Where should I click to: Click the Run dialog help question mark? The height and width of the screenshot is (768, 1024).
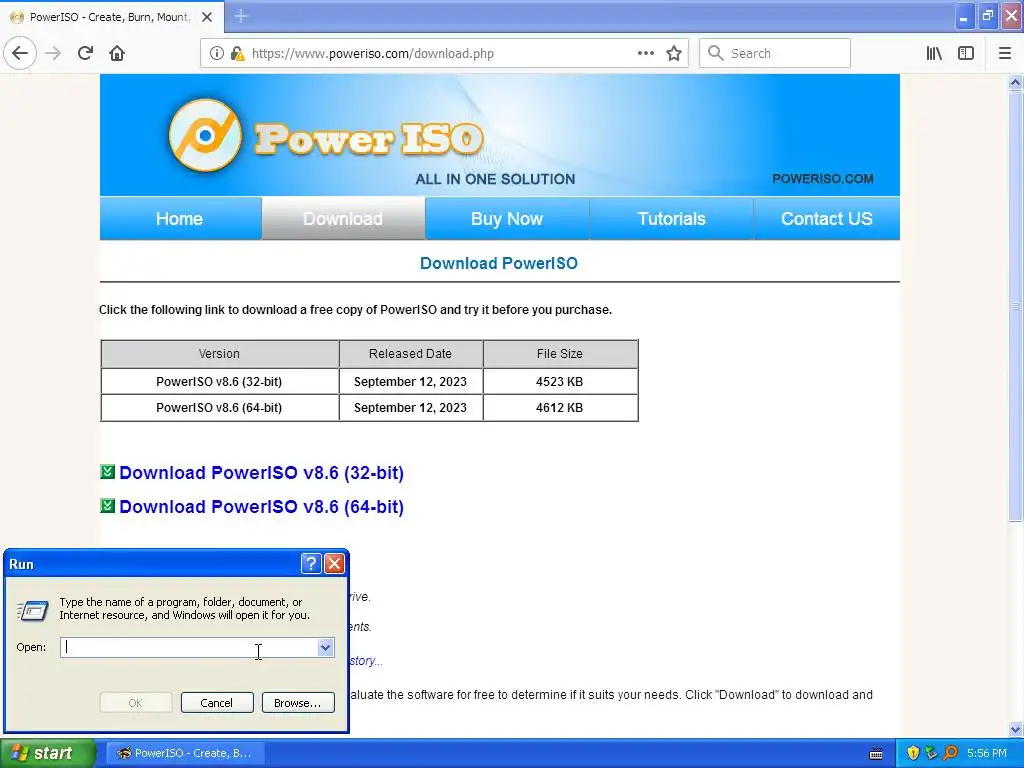(x=311, y=563)
